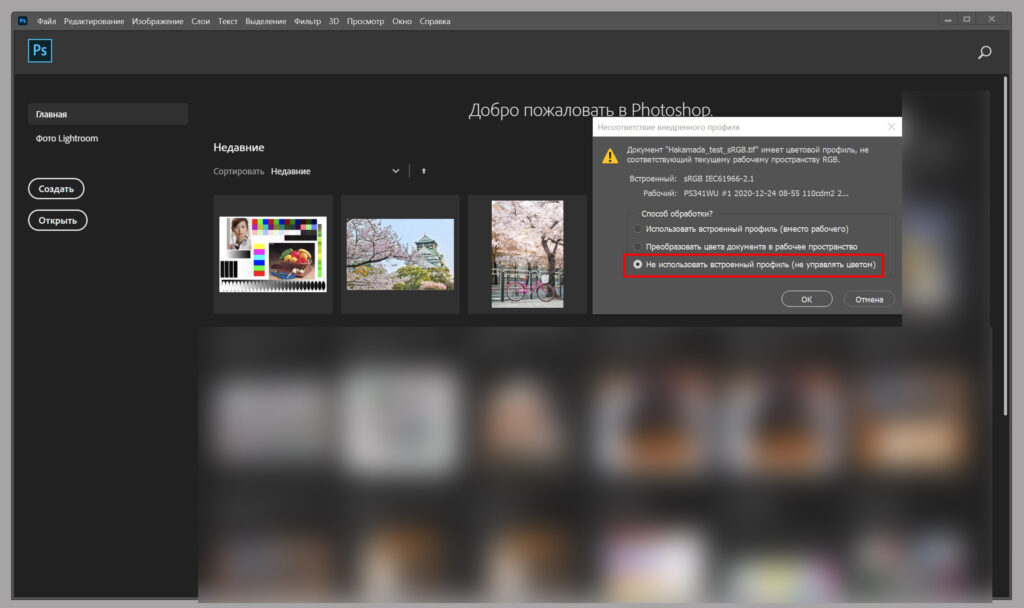
Task: Open the color test chart thumbnail
Action: point(273,254)
